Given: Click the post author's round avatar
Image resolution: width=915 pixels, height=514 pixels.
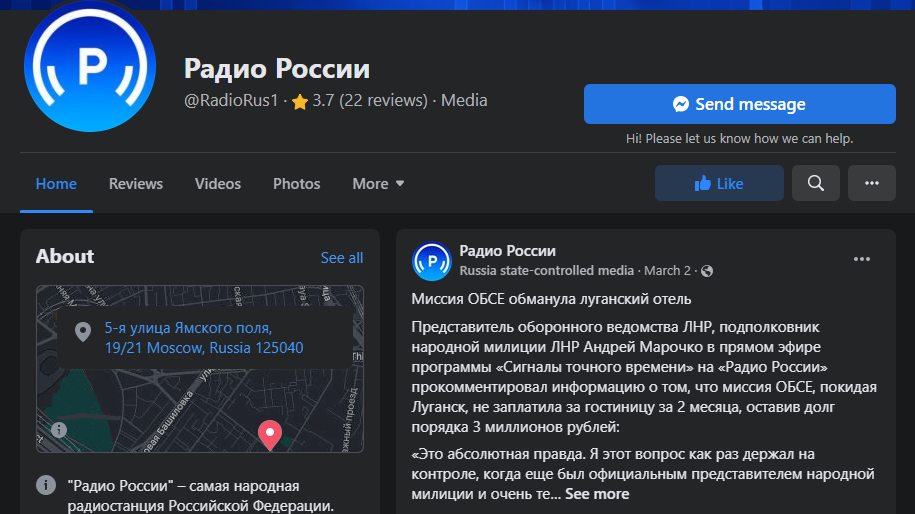Looking at the screenshot, I should (x=432, y=261).
